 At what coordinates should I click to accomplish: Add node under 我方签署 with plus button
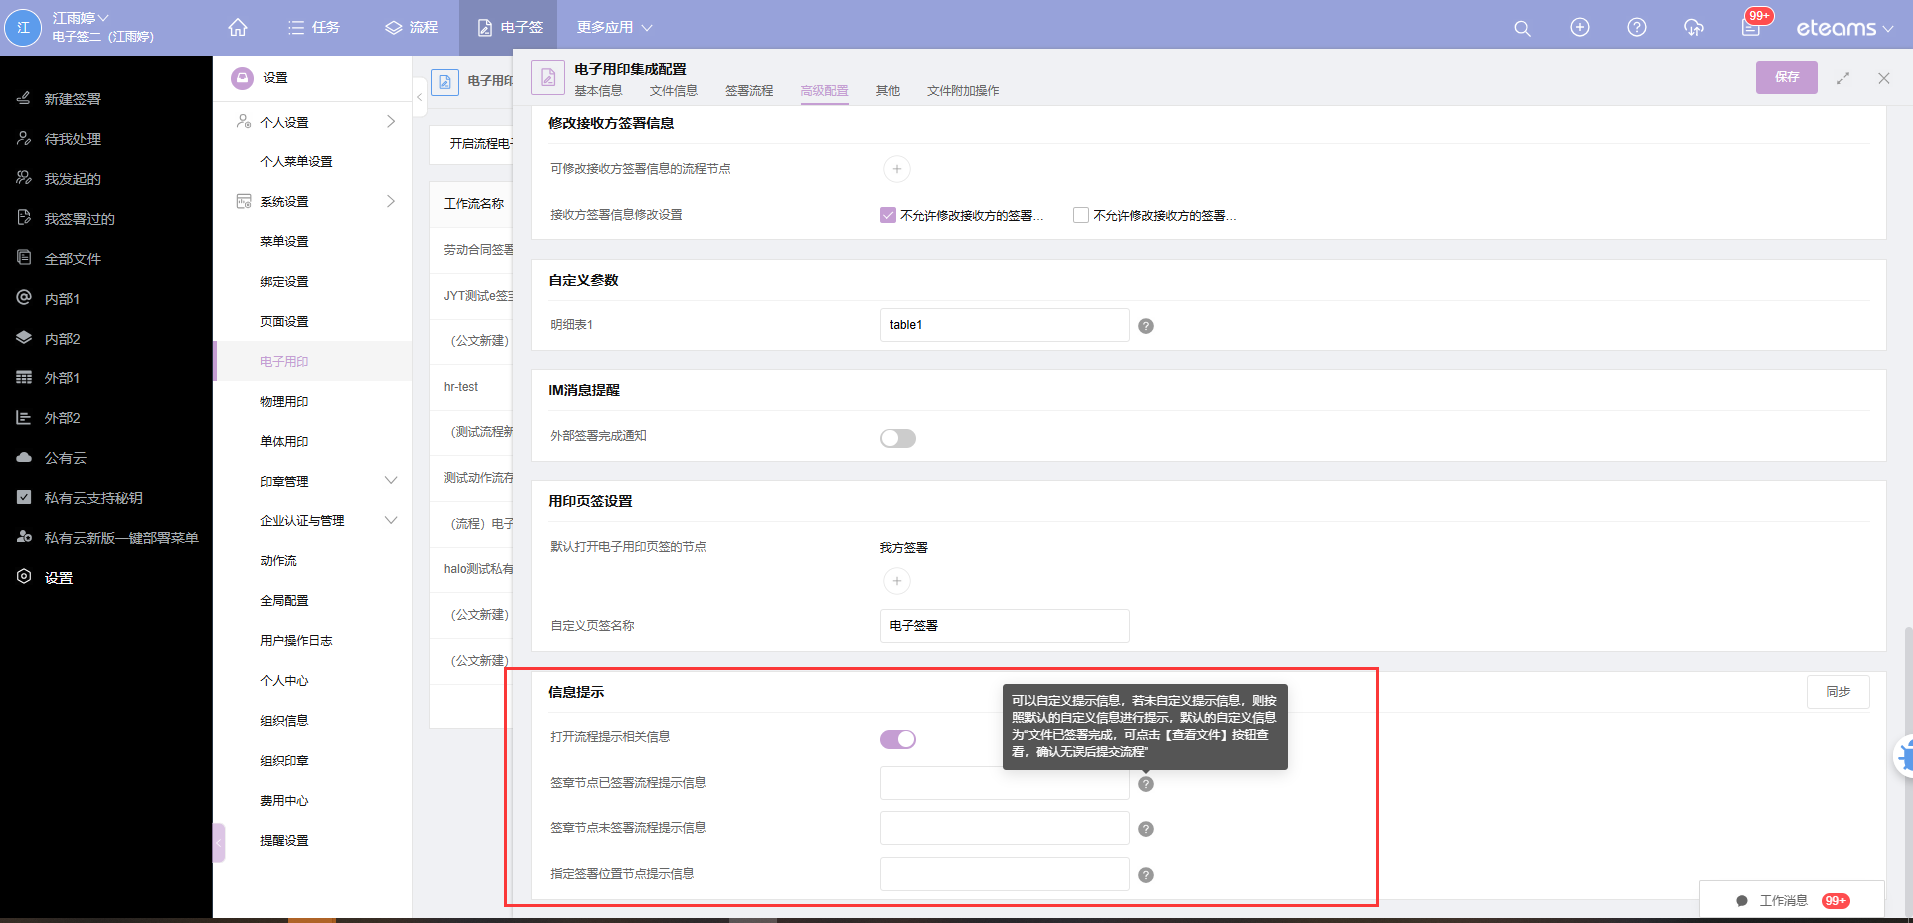tap(897, 581)
